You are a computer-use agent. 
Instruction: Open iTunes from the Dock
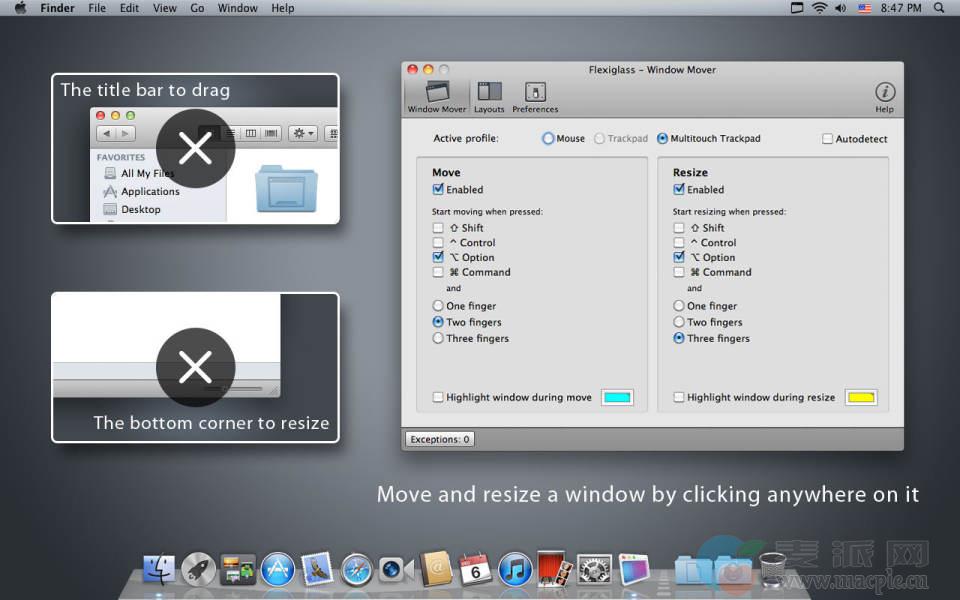click(x=515, y=569)
